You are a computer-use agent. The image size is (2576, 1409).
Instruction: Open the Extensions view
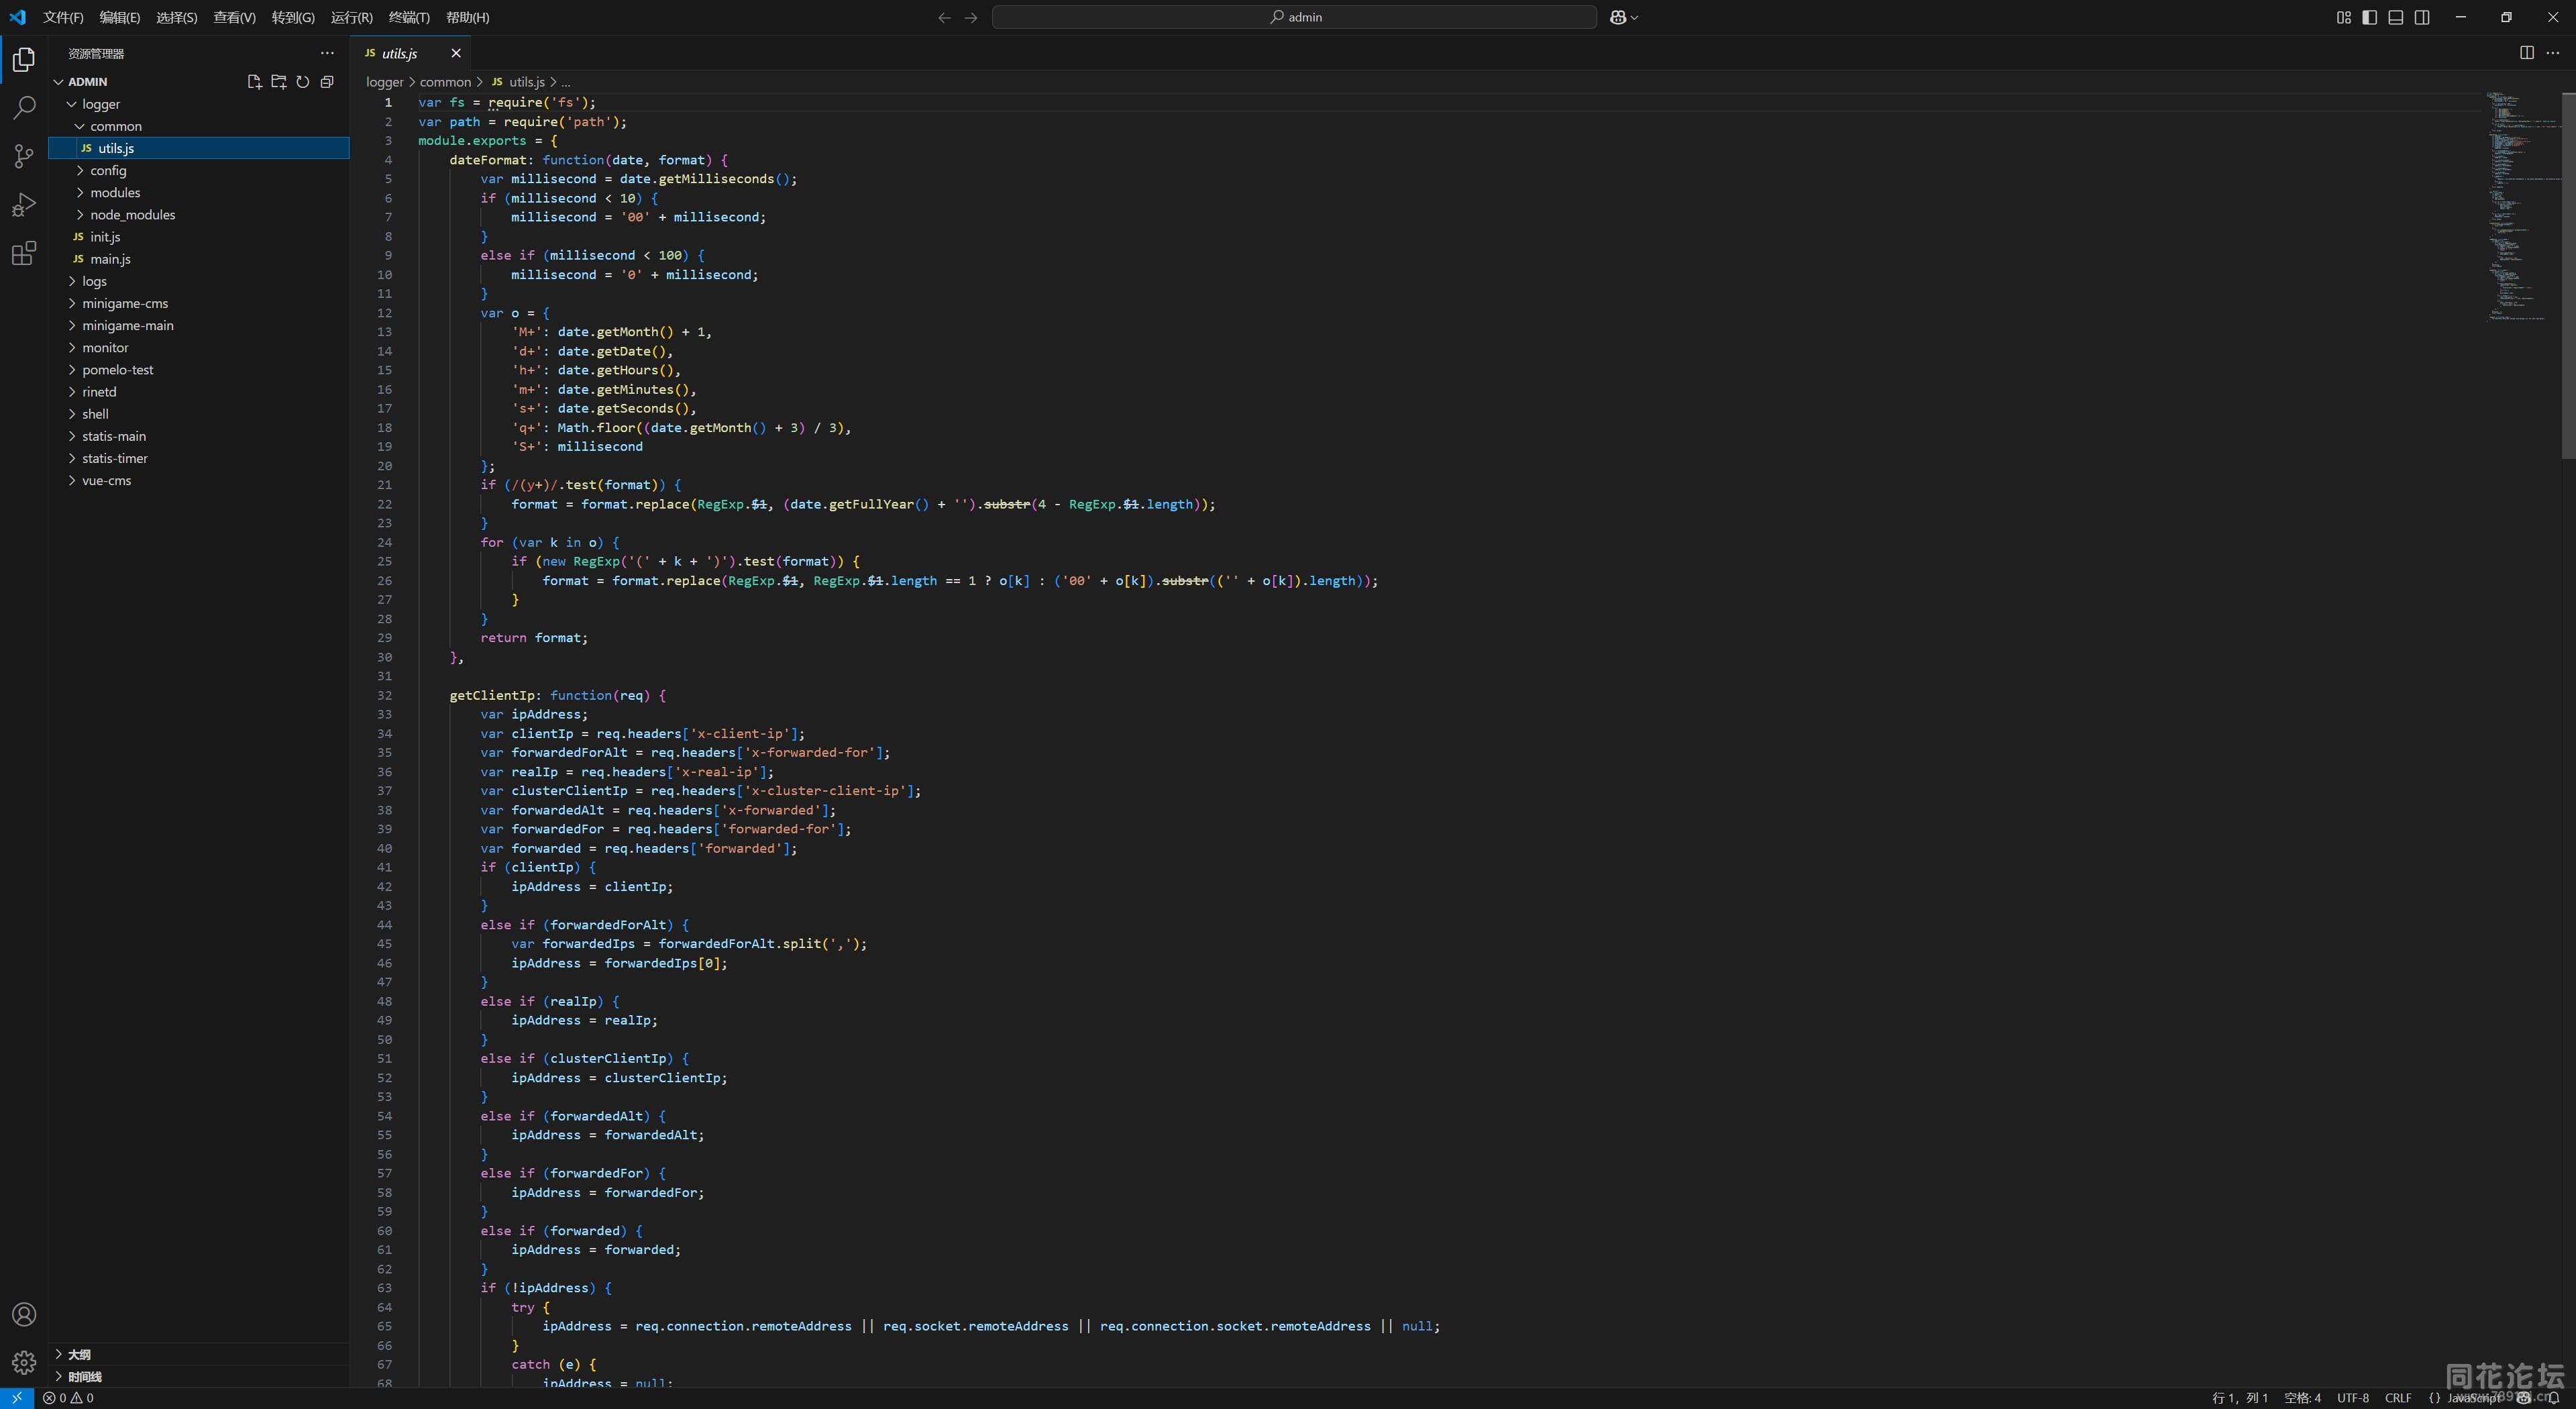[x=24, y=253]
